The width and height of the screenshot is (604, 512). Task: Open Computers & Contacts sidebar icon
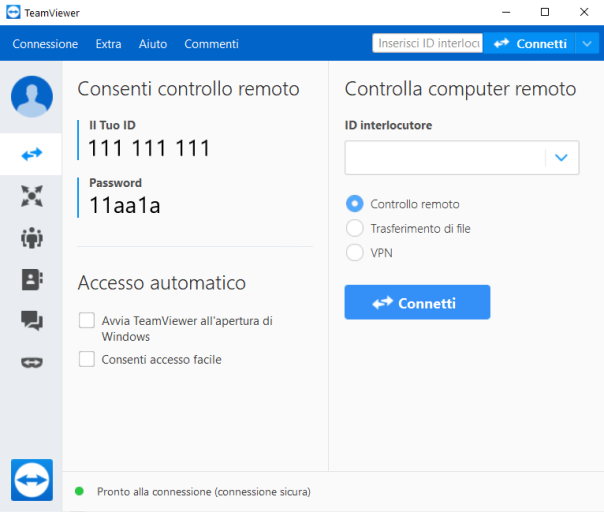[31, 280]
